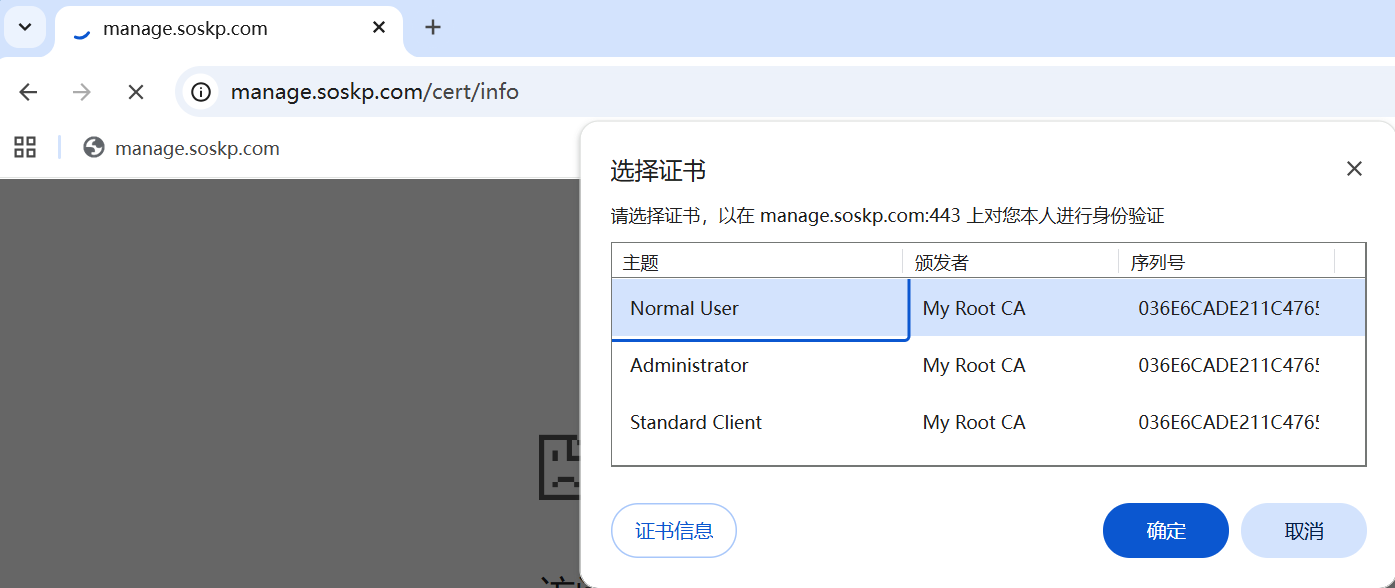Open the apps grid in bookmarks bar

(25, 148)
